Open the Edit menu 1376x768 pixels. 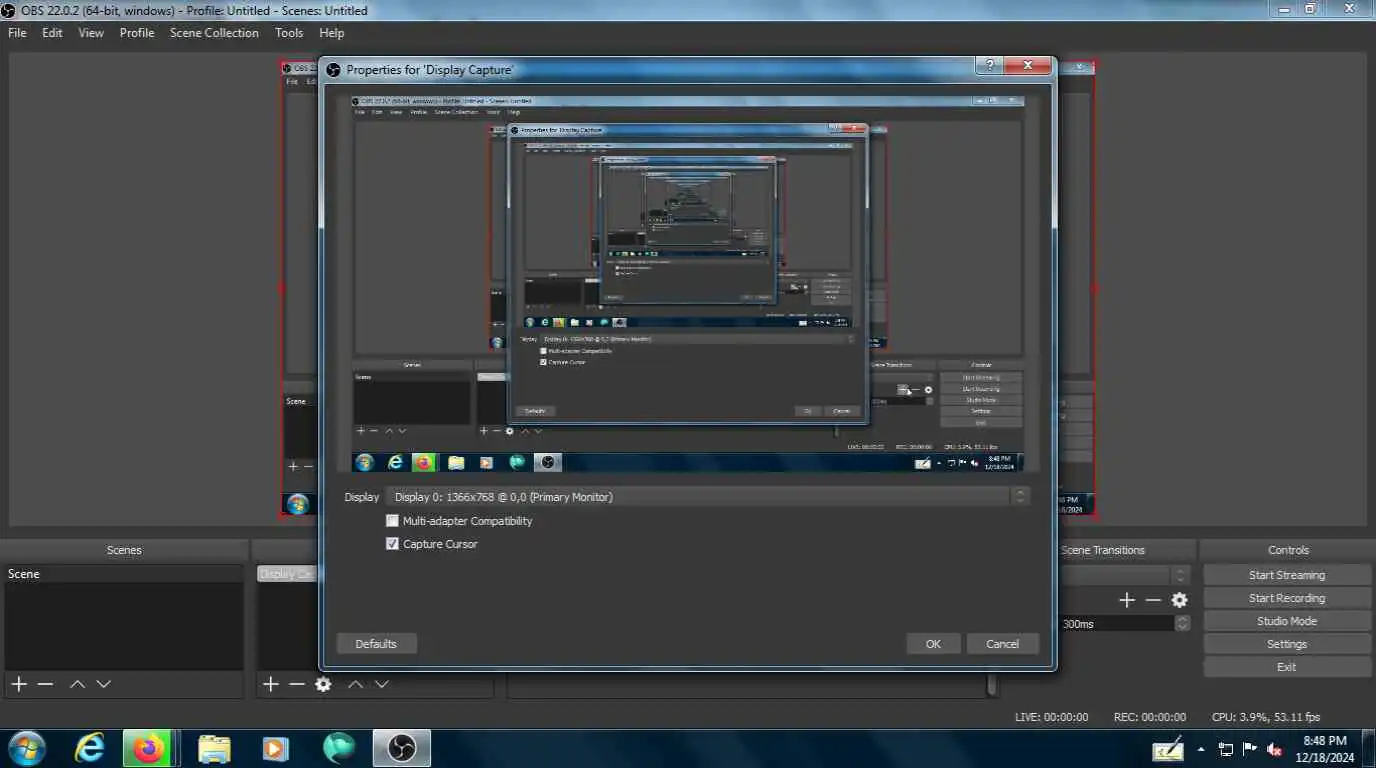52,33
